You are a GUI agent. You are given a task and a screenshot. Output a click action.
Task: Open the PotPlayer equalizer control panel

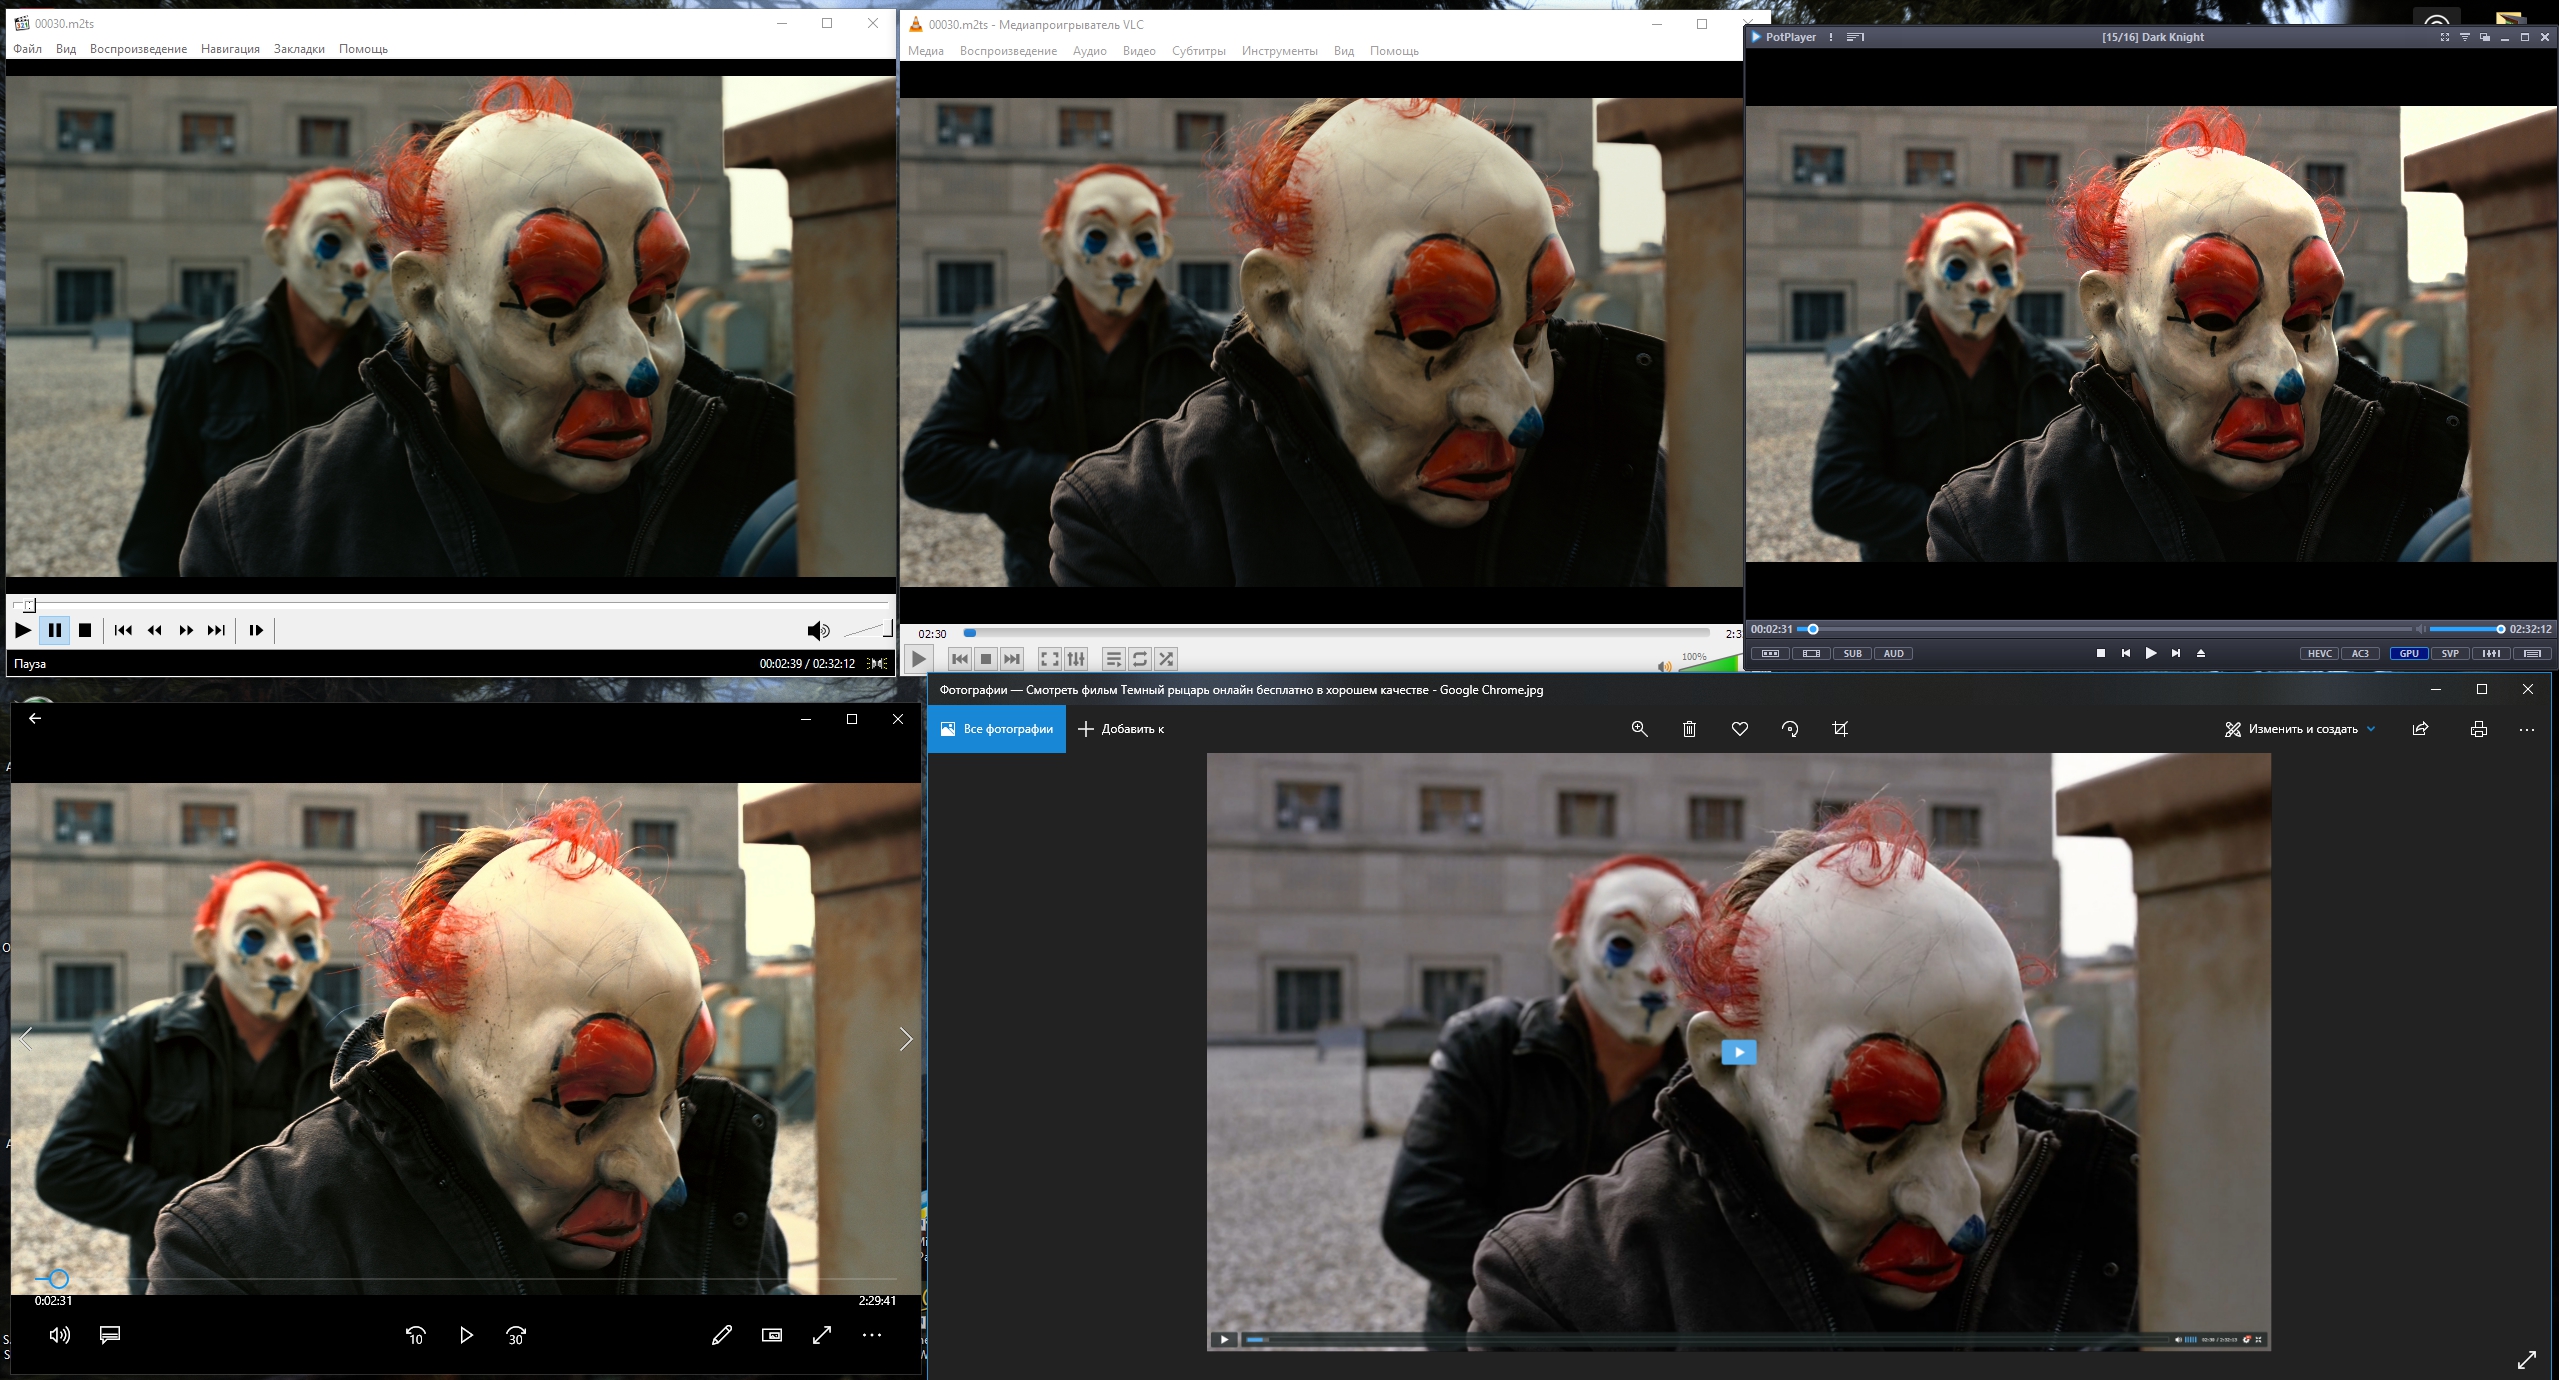point(2491,654)
